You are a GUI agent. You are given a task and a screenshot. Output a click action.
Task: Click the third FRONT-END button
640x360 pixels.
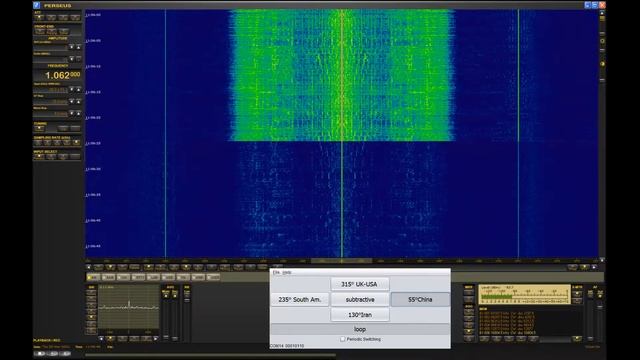[64, 31]
